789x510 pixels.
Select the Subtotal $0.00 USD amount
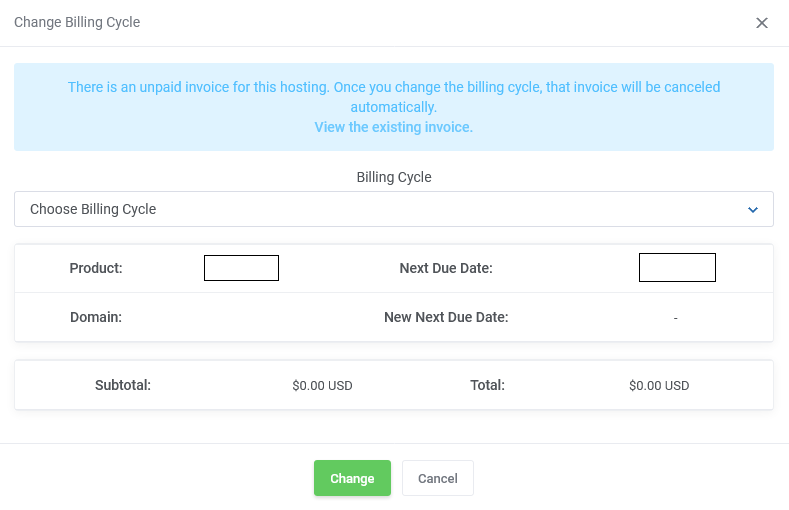pyautogui.click(x=322, y=386)
